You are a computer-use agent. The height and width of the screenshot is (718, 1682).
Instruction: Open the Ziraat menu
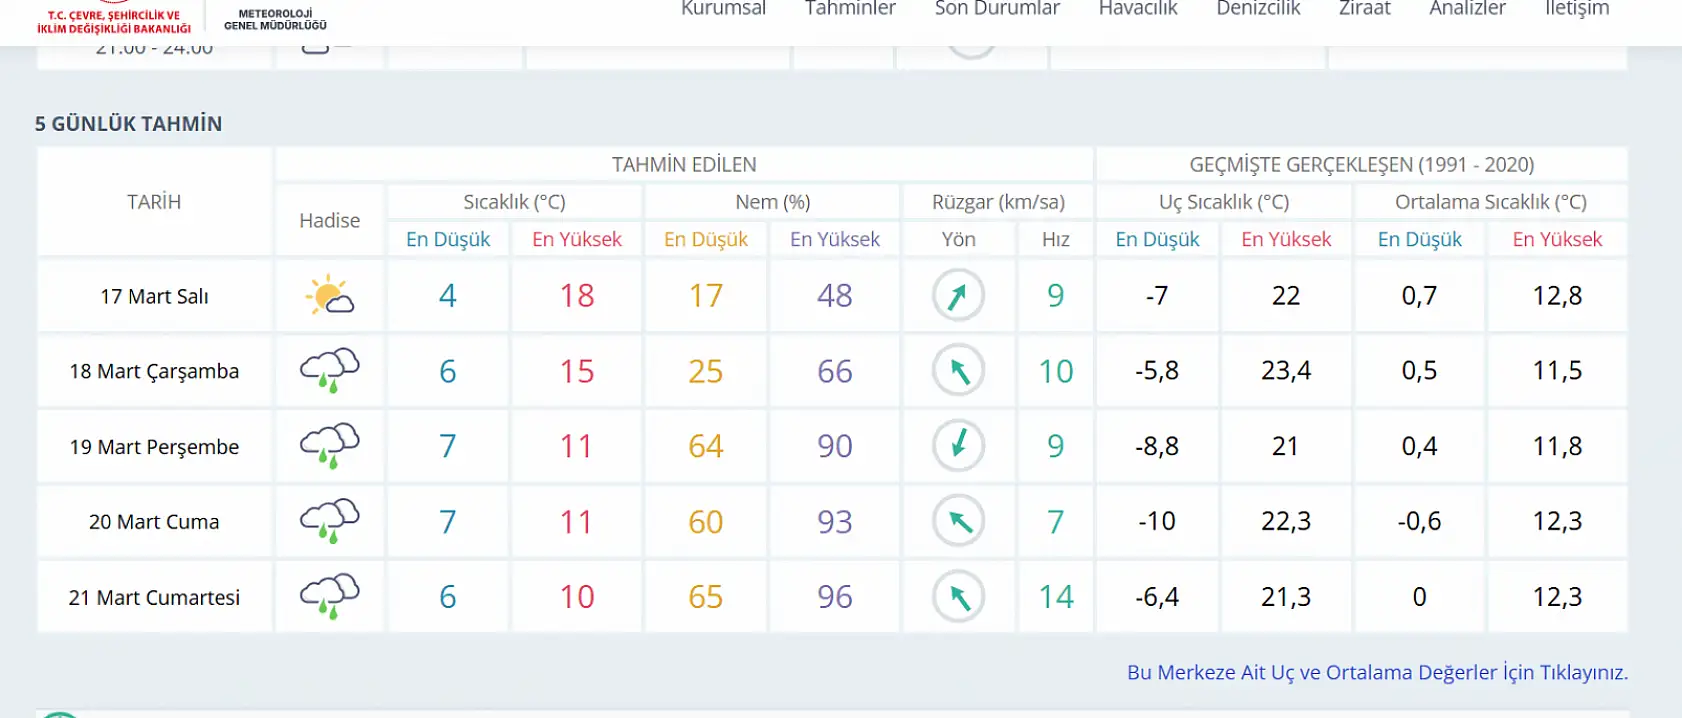(x=1365, y=9)
